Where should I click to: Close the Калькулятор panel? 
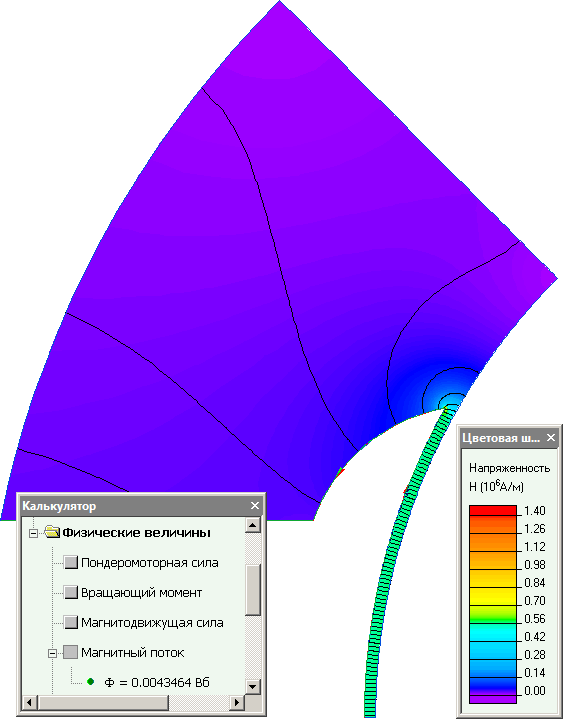pos(255,506)
